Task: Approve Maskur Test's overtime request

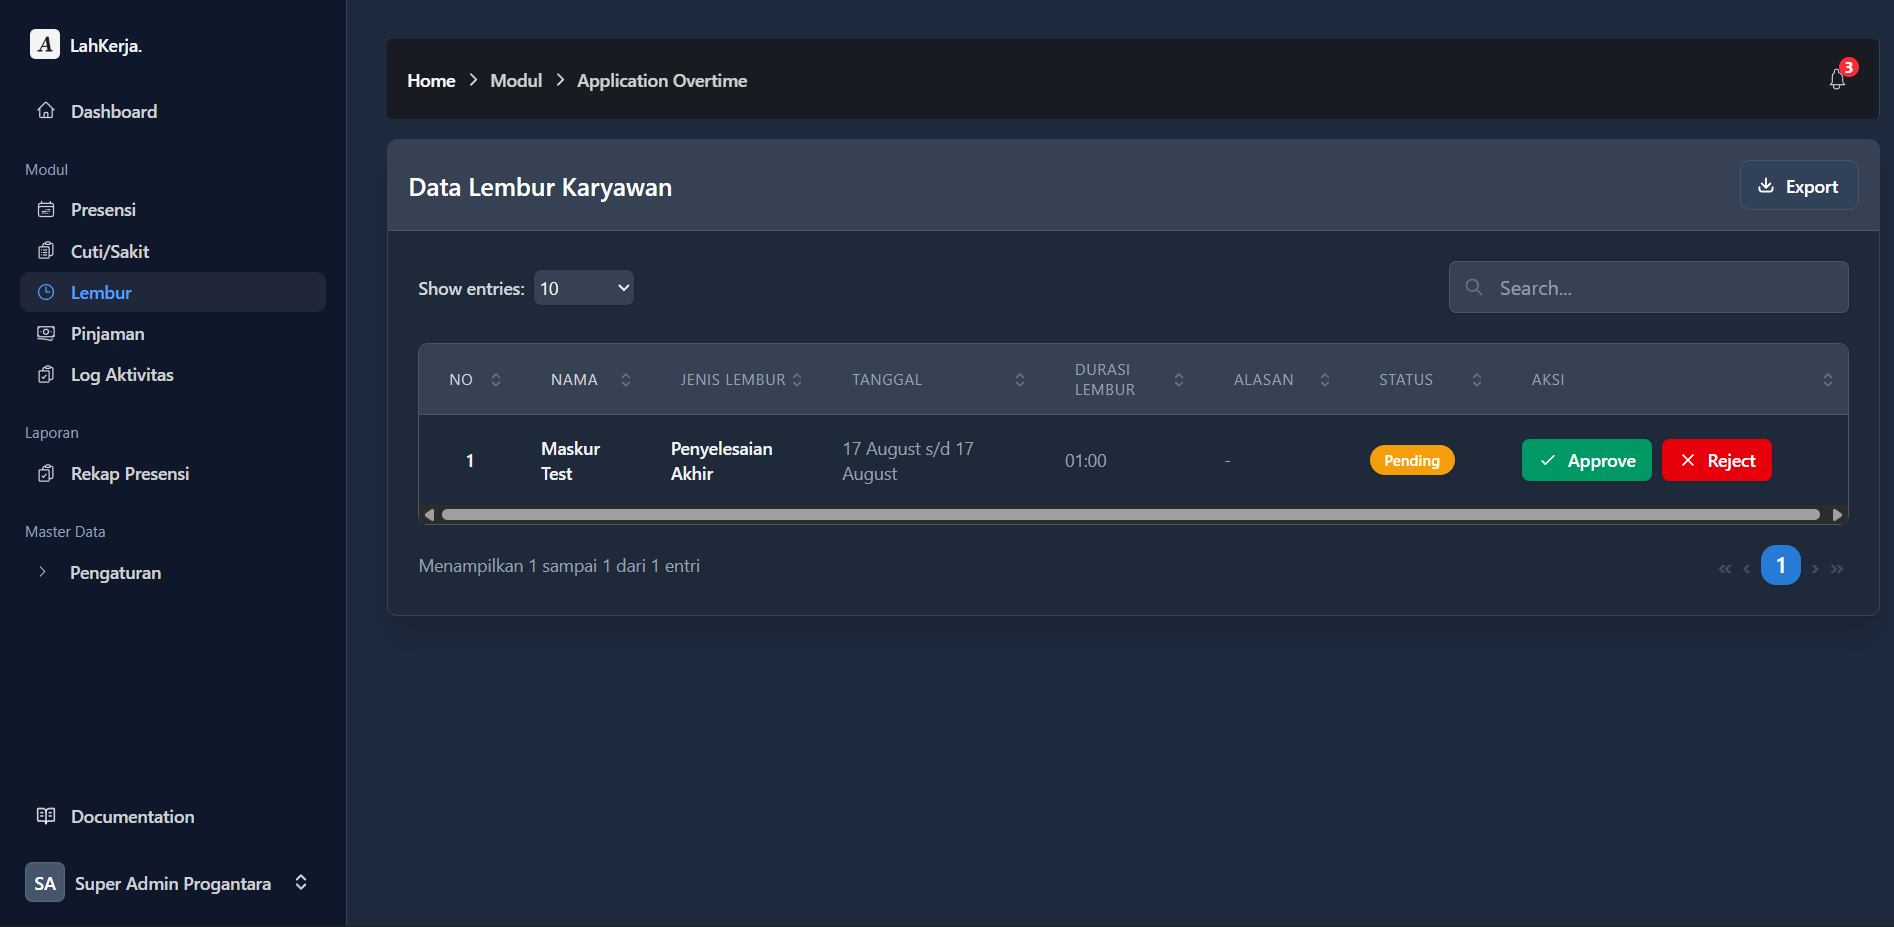Action: (1586, 460)
